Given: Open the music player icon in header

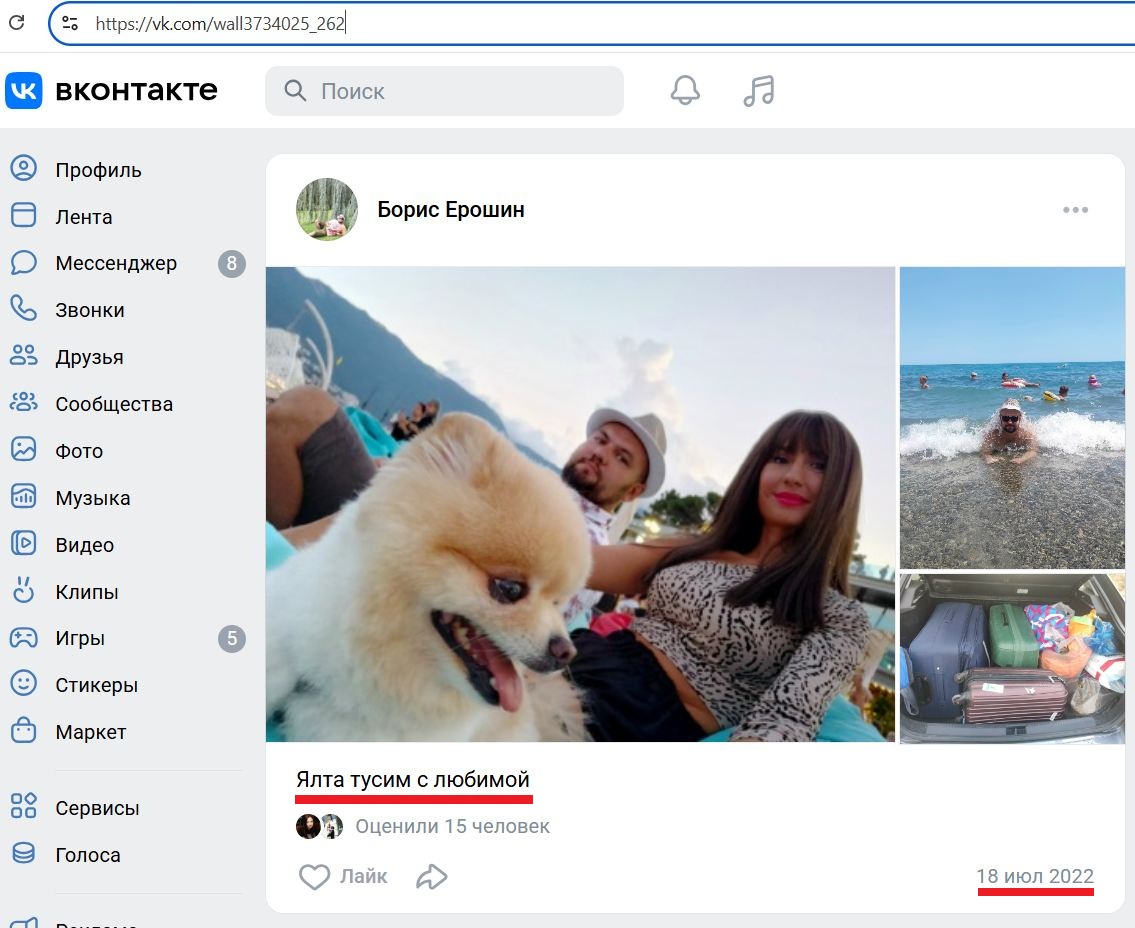Looking at the screenshot, I should (x=757, y=91).
